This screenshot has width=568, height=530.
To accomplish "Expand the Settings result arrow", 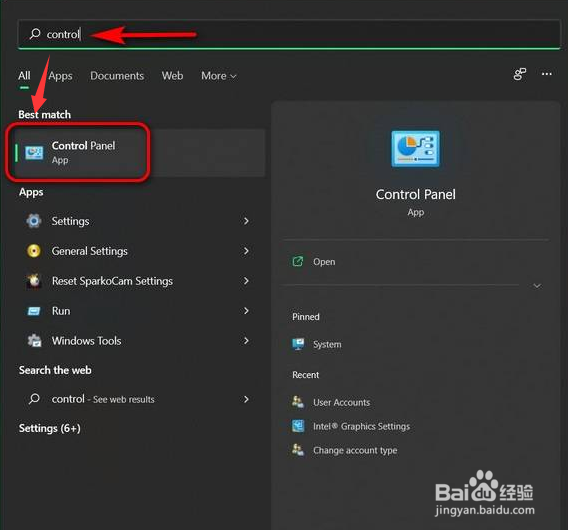I will [246, 221].
